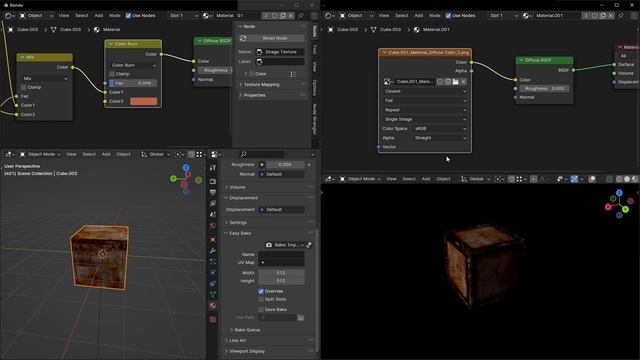
Task: Click the Reset Node button
Action: pyautogui.click(x=271, y=38)
